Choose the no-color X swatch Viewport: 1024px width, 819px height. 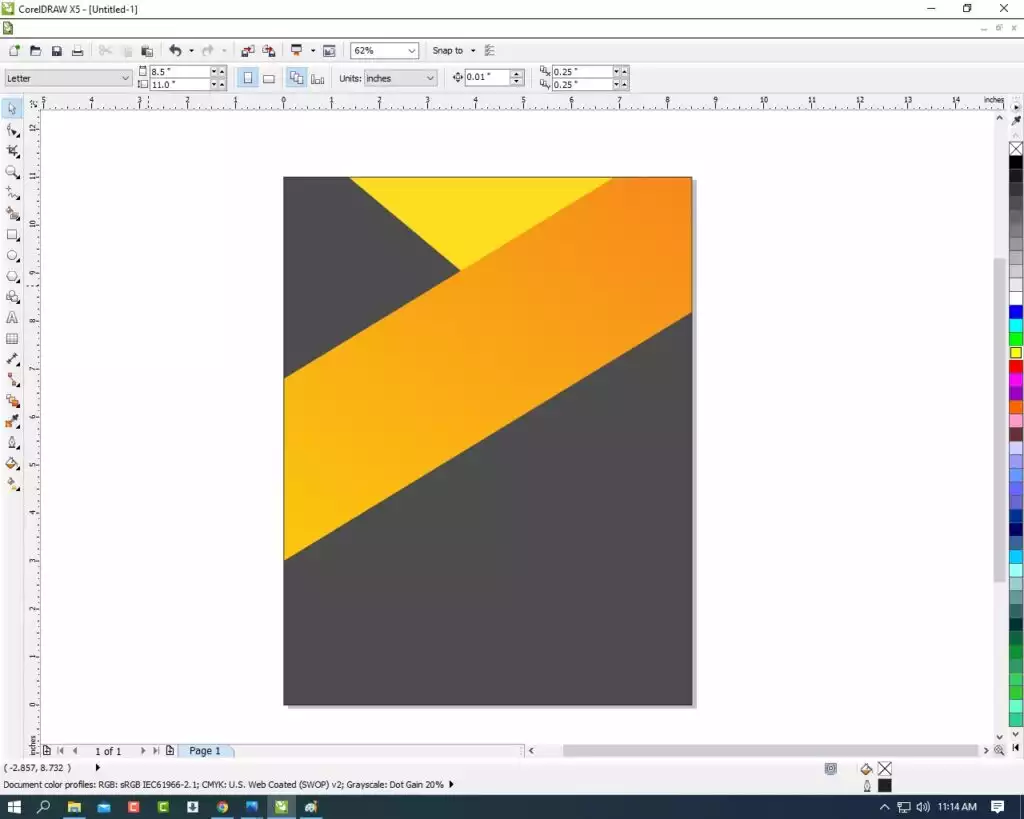coord(1016,148)
